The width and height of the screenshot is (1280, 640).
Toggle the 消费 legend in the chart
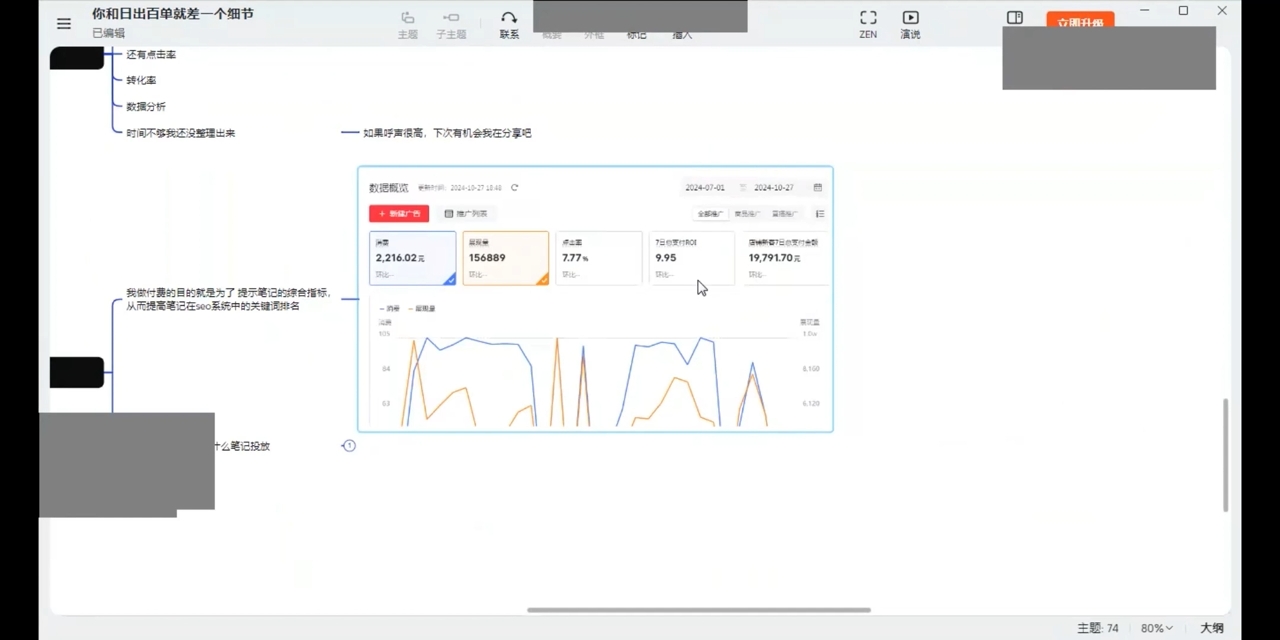tap(388, 308)
